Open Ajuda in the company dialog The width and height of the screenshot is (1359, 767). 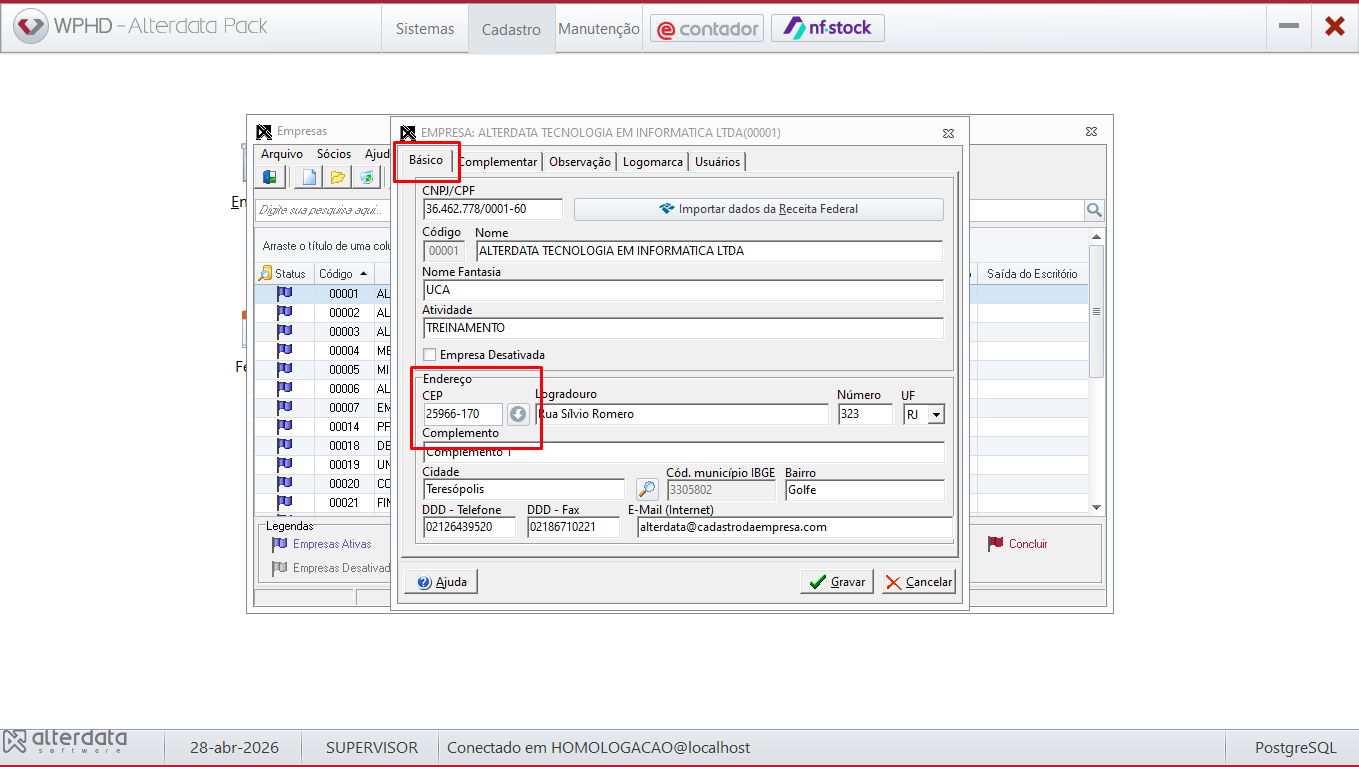441,581
